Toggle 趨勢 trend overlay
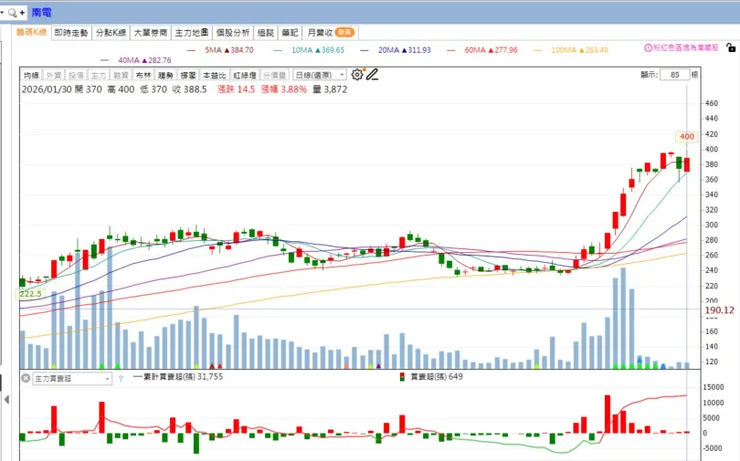 coord(166,75)
